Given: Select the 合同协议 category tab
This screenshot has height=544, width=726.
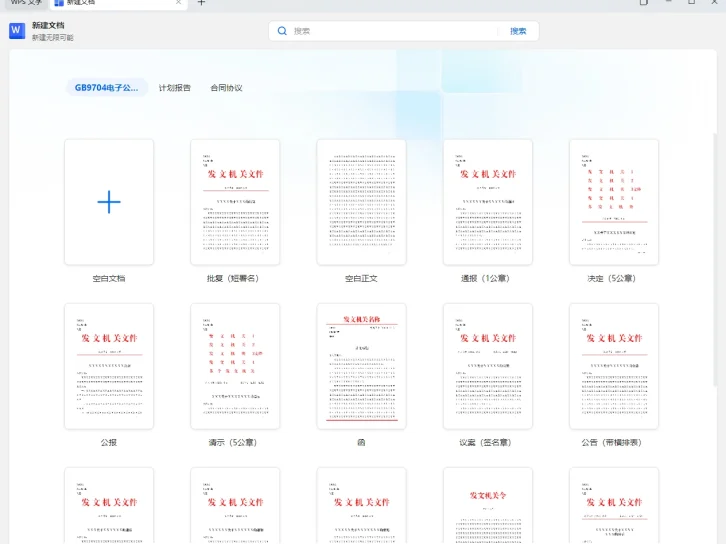Looking at the screenshot, I should click(x=226, y=88).
